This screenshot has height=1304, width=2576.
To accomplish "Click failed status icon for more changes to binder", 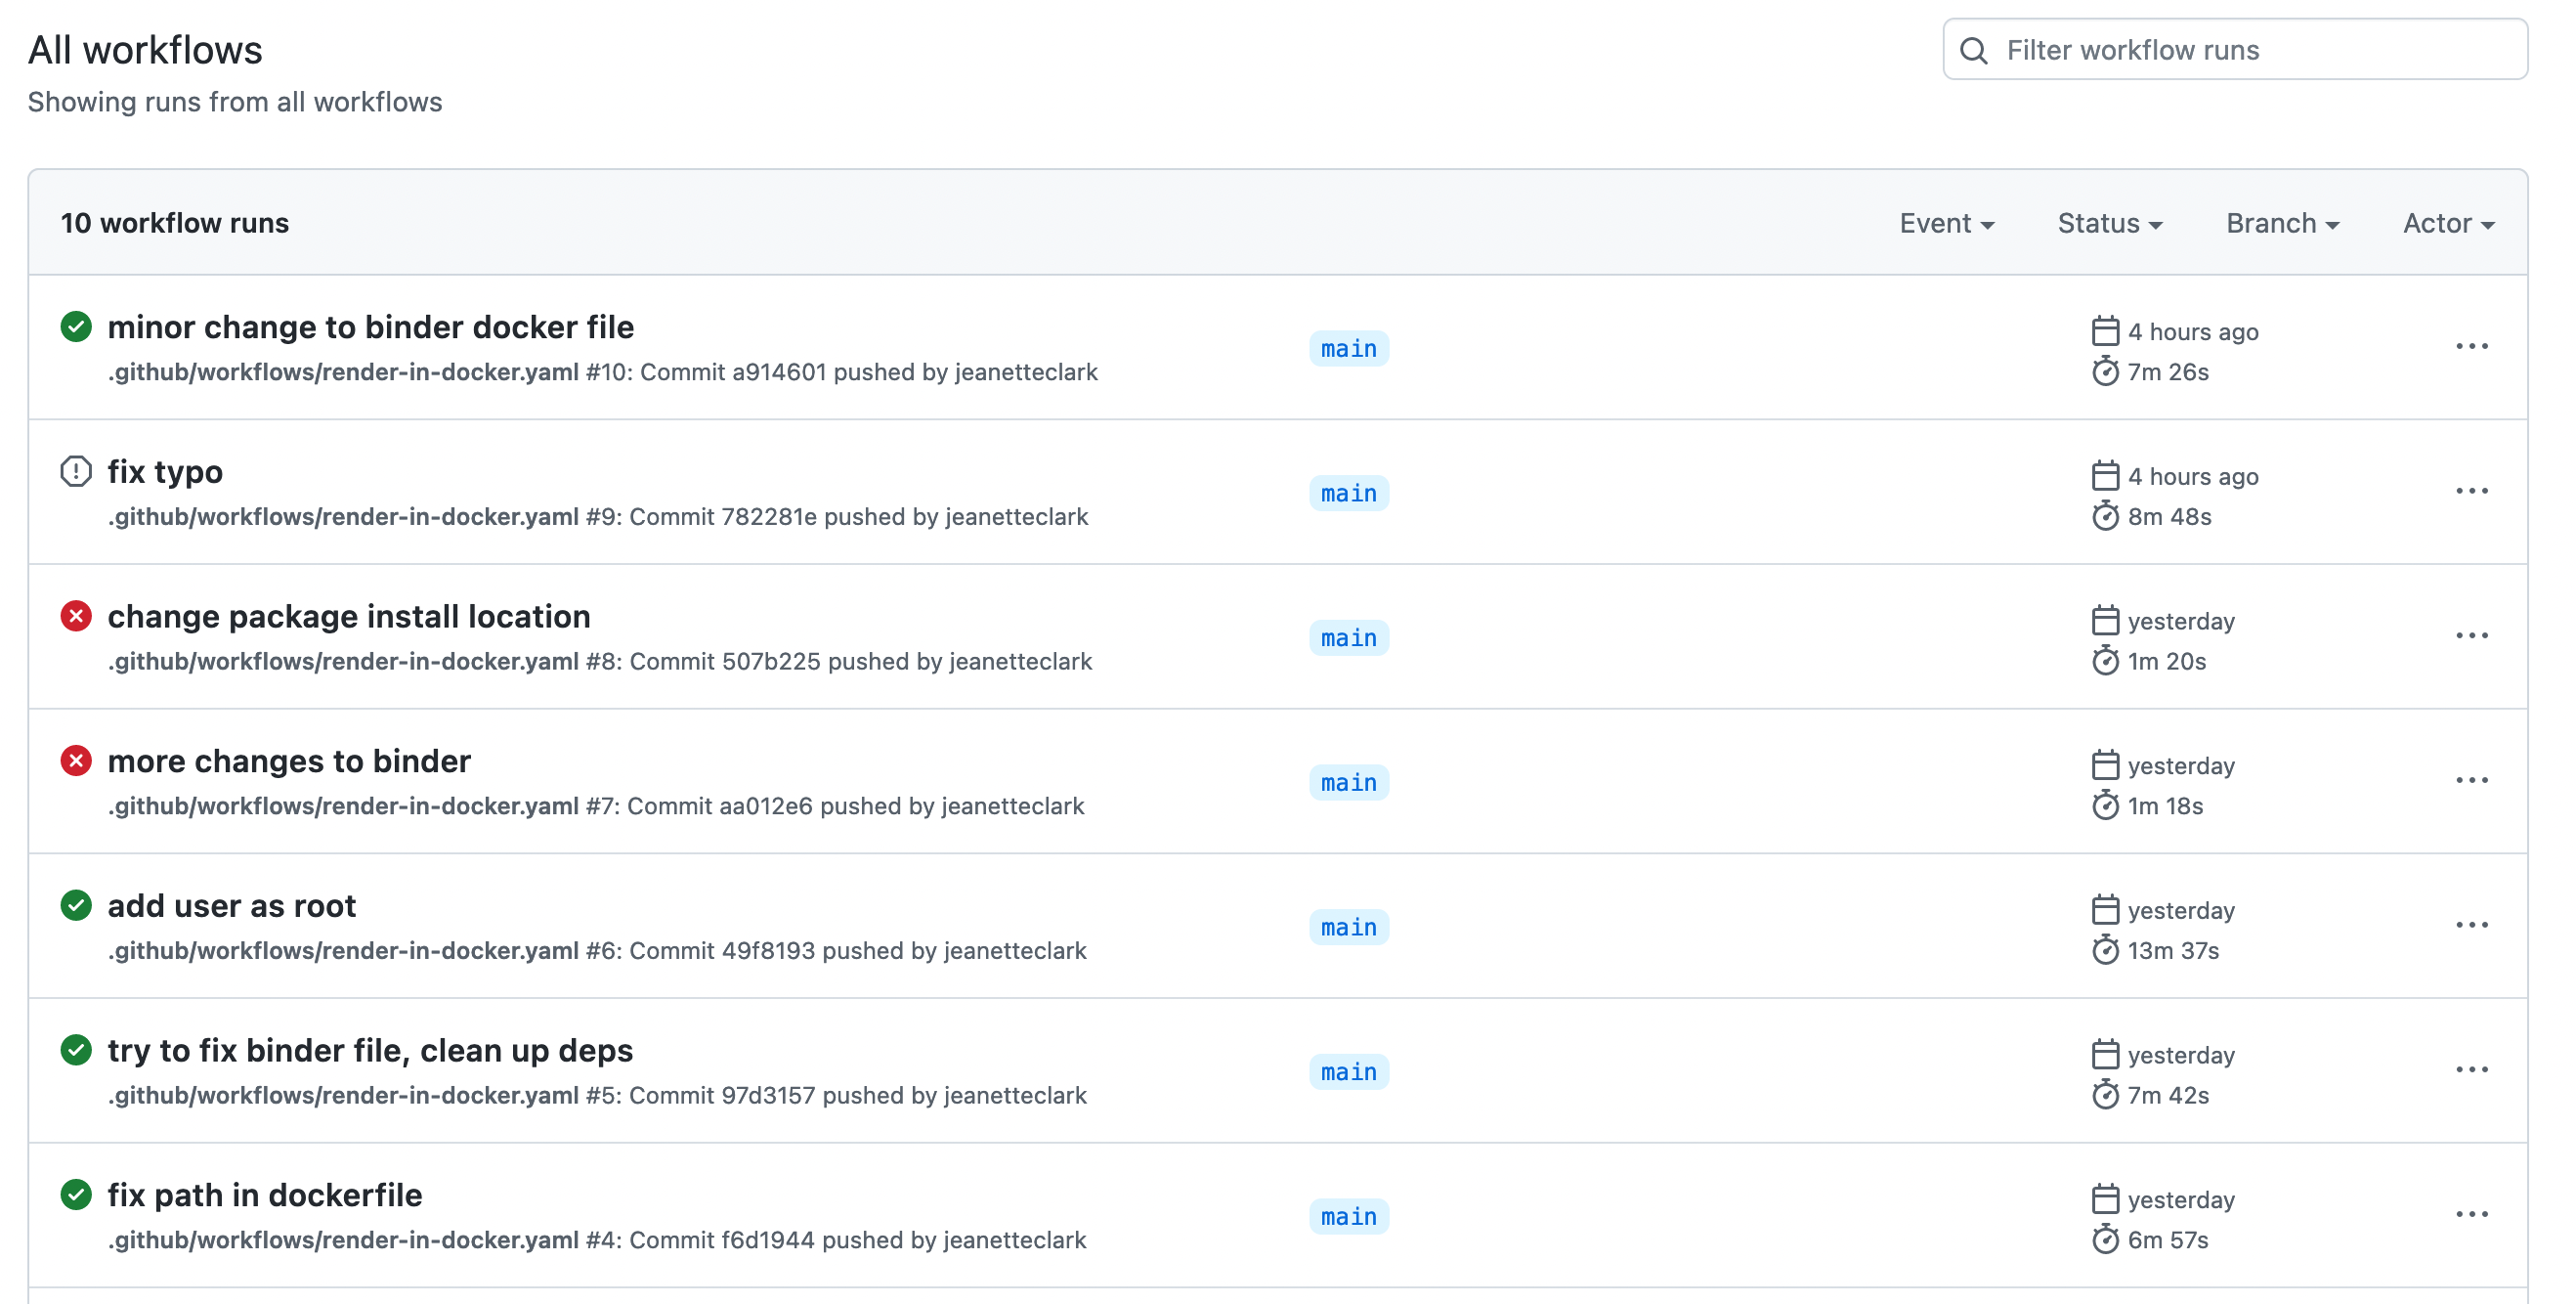I will tap(76, 761).
